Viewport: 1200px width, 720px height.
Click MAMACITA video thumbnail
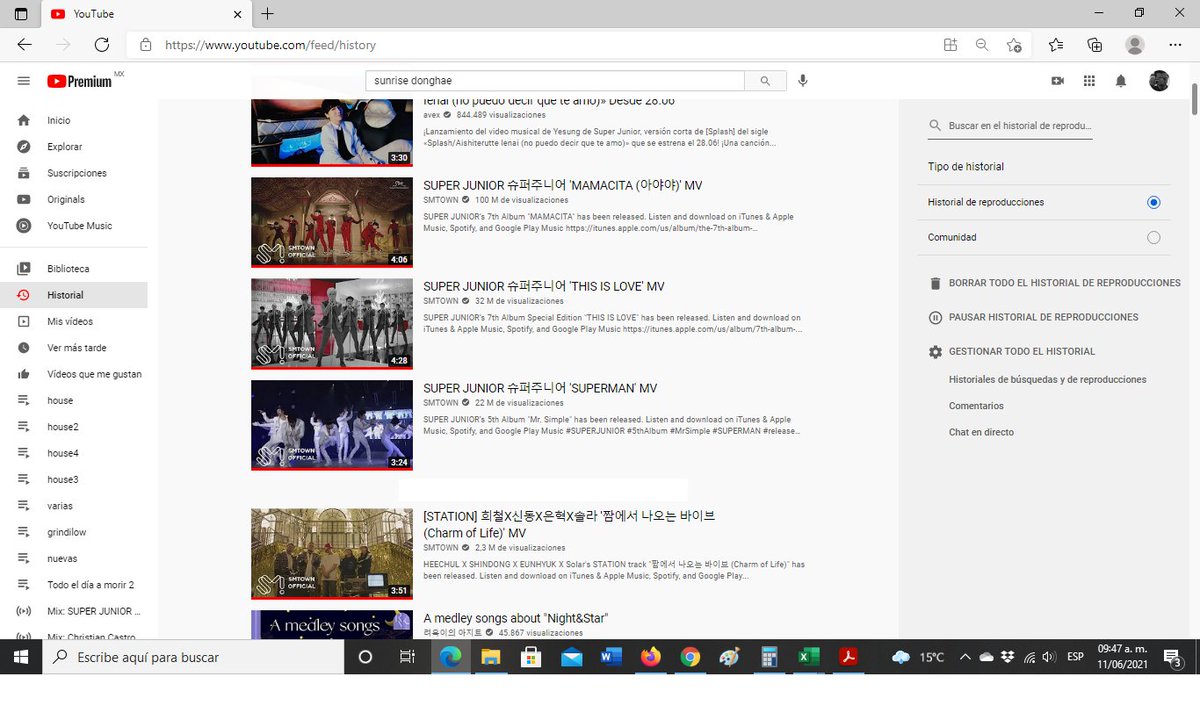click(332, 222)
